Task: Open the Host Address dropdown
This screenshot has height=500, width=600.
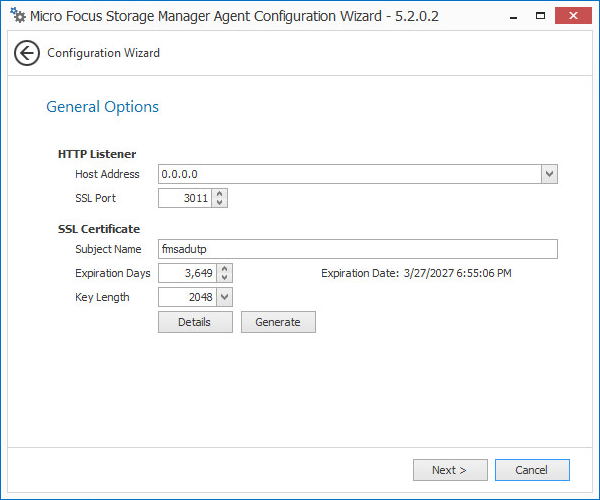Action: click(549, 174)
